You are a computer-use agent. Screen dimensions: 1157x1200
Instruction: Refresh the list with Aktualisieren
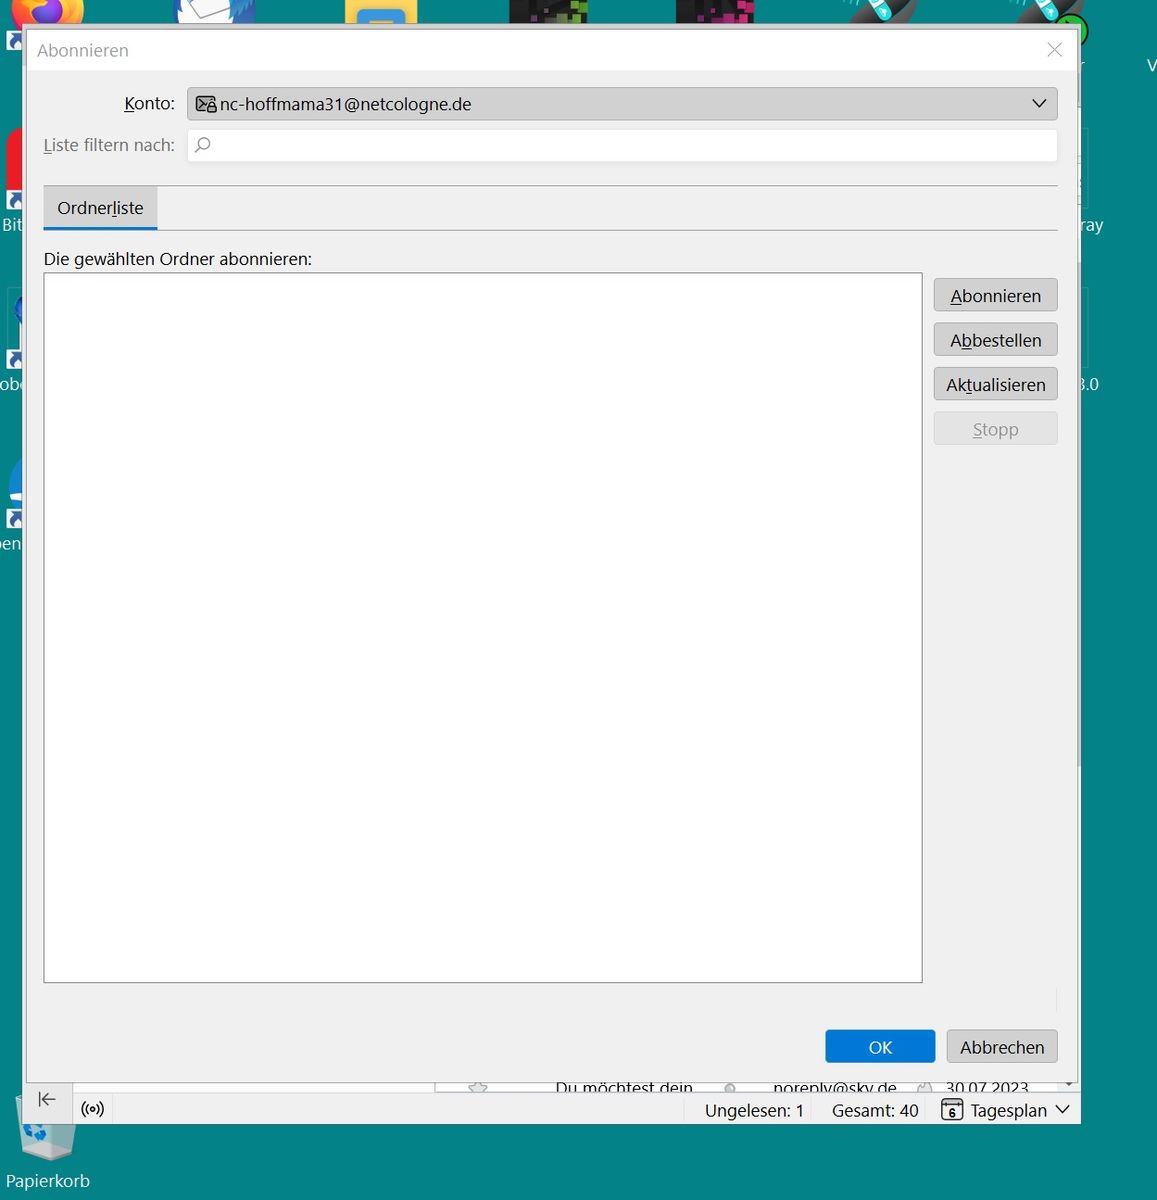[x=995, y=384]
